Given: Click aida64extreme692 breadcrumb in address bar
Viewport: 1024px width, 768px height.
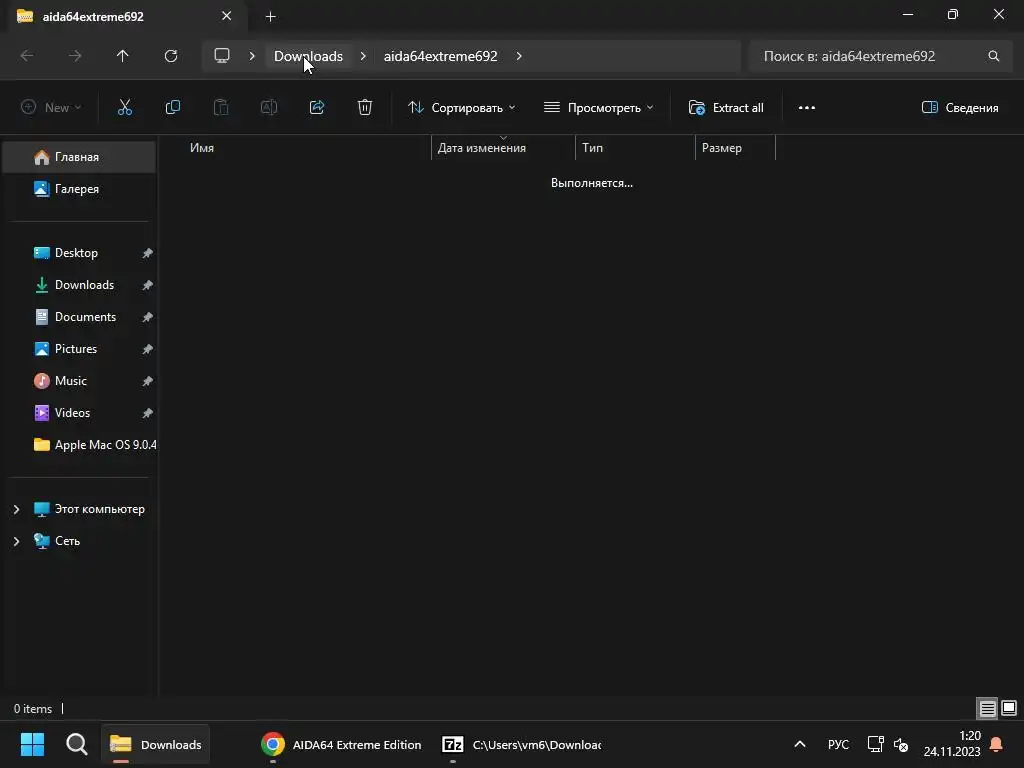Looking at the screenshot, I should 440,56.
